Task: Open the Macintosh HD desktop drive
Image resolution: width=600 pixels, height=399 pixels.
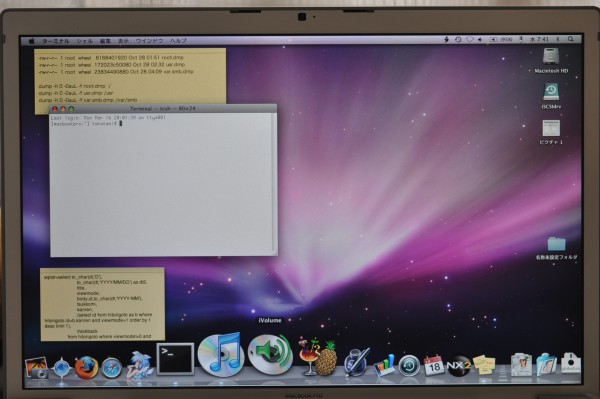Action: point(551,60)
